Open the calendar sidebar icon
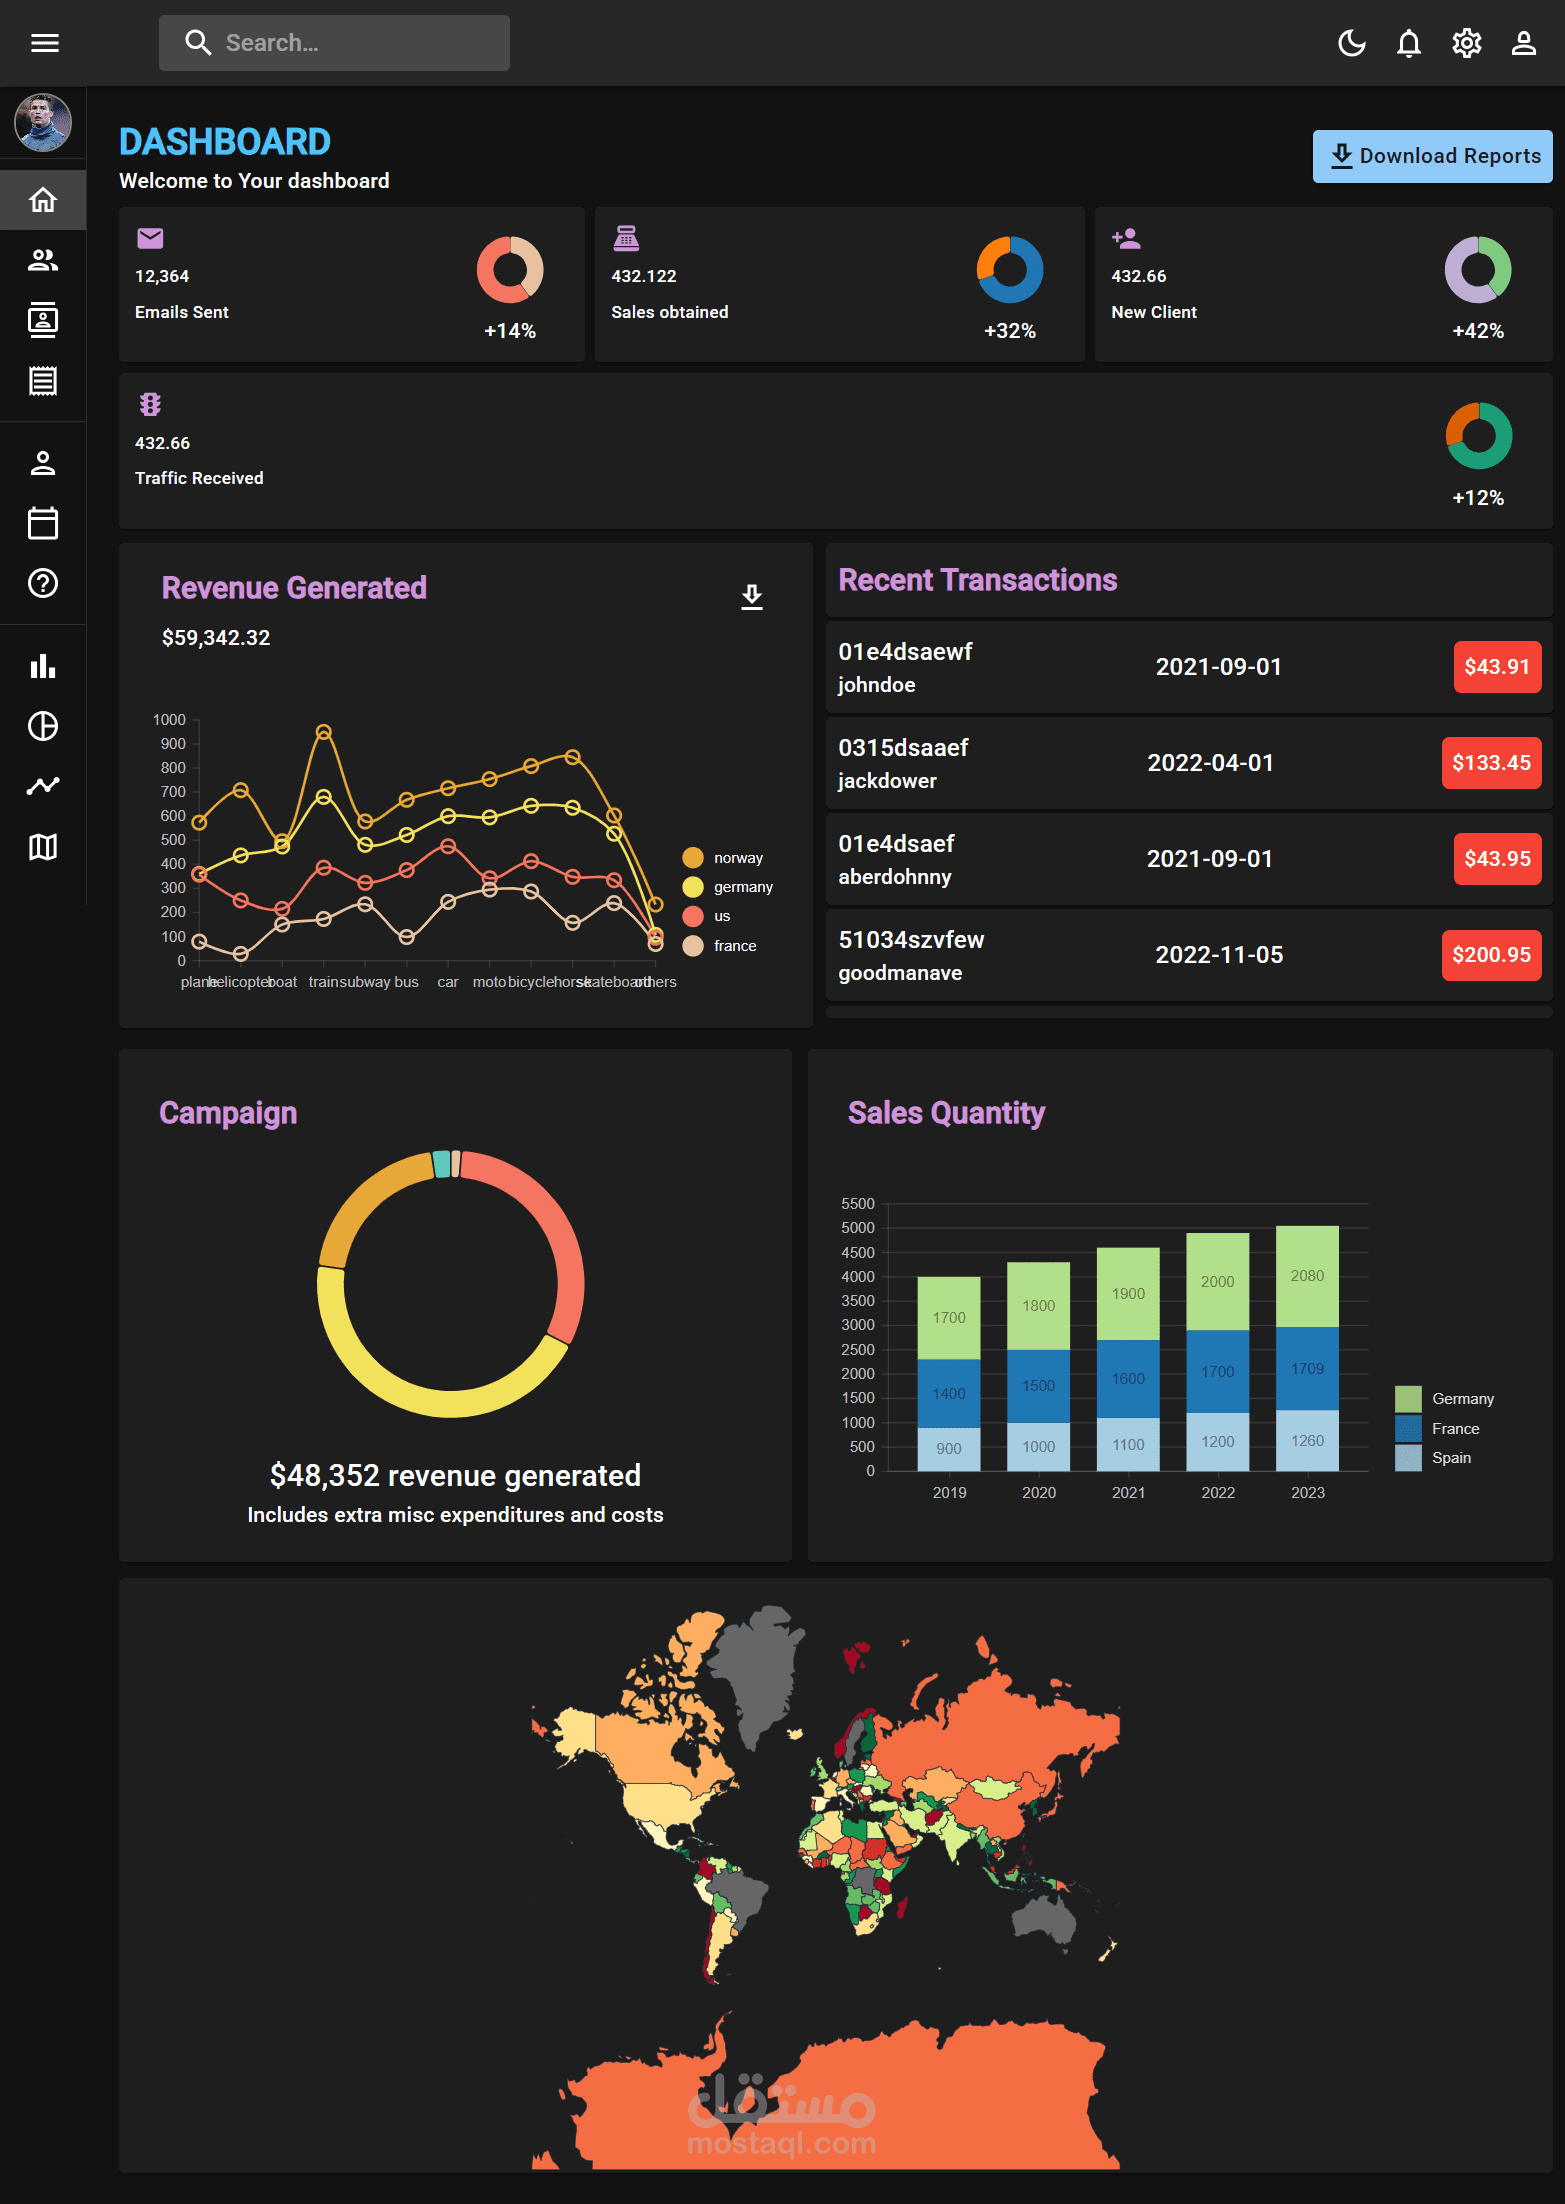 pos(43,523)
